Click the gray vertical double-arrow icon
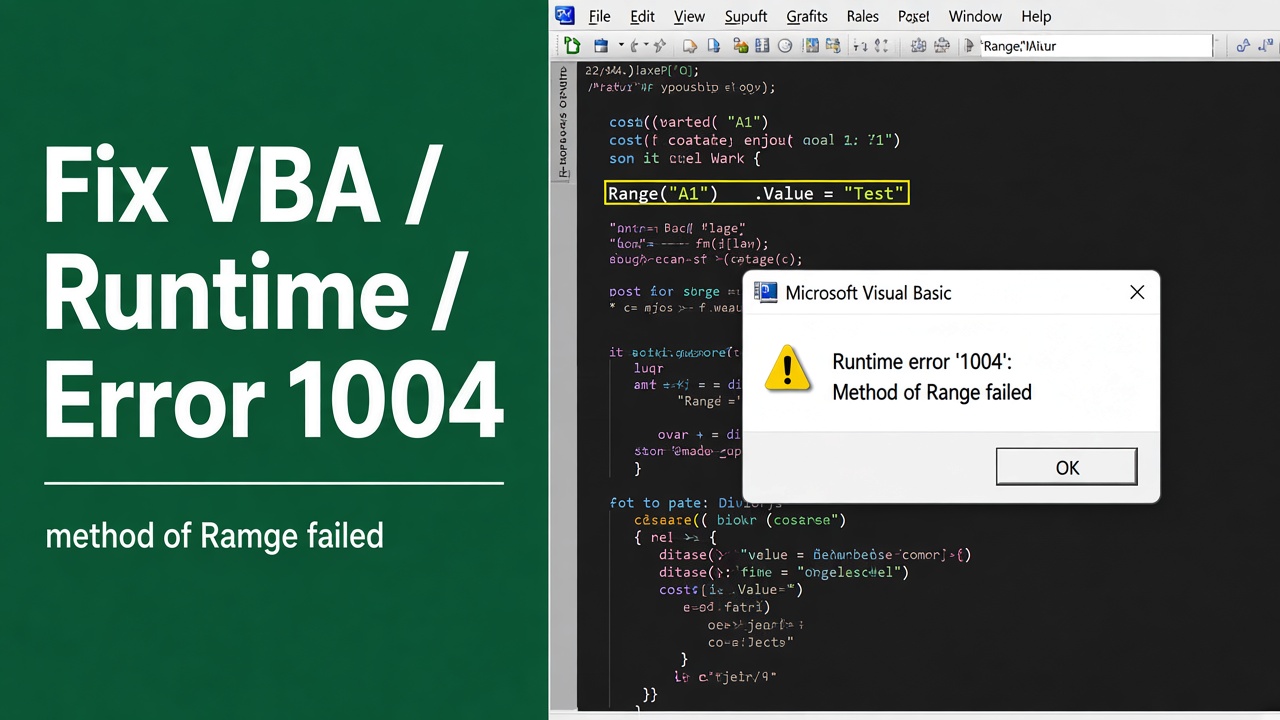Image resolution: width=1280 pixels, height=720 pixels. [881, 45]
